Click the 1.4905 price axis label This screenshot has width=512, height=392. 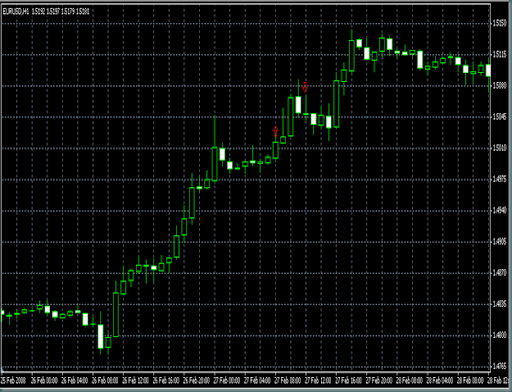pyautogui.click(x=499, y=242)
